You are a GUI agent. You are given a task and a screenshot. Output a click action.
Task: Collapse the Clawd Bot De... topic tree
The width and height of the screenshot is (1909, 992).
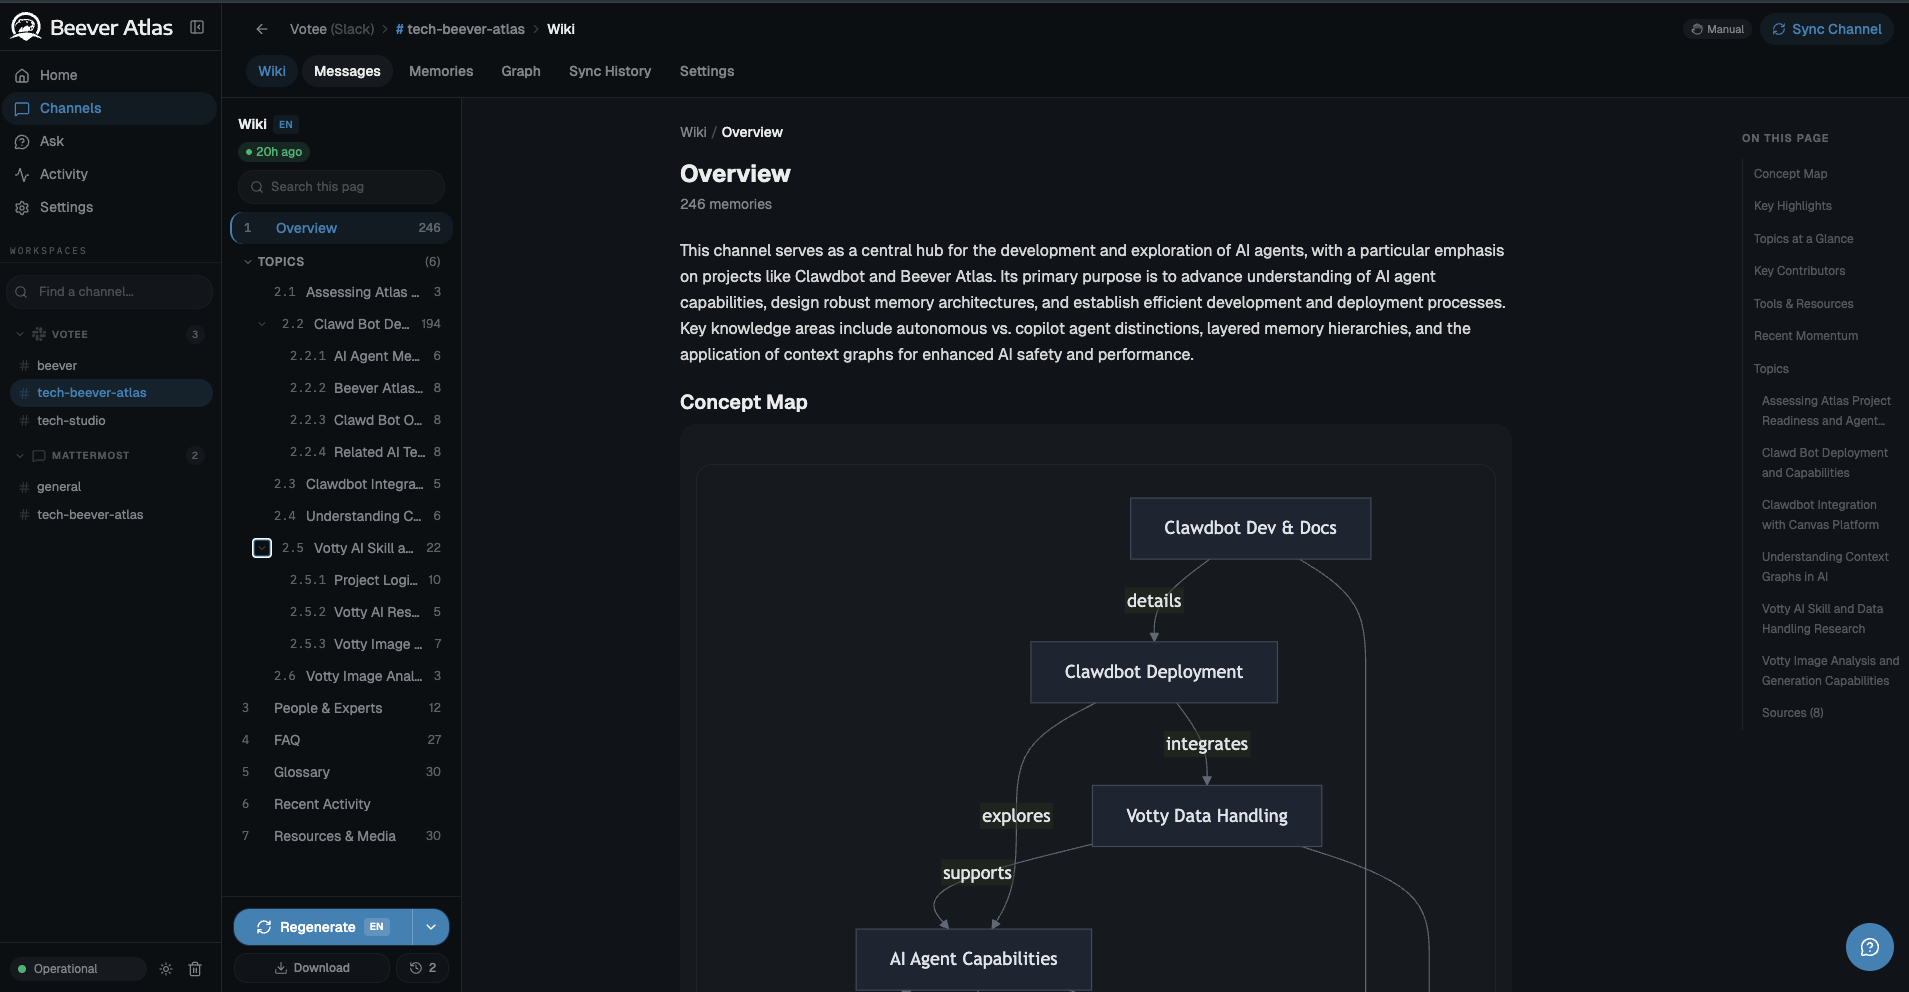pyautogui.click(x=262, y=323)
